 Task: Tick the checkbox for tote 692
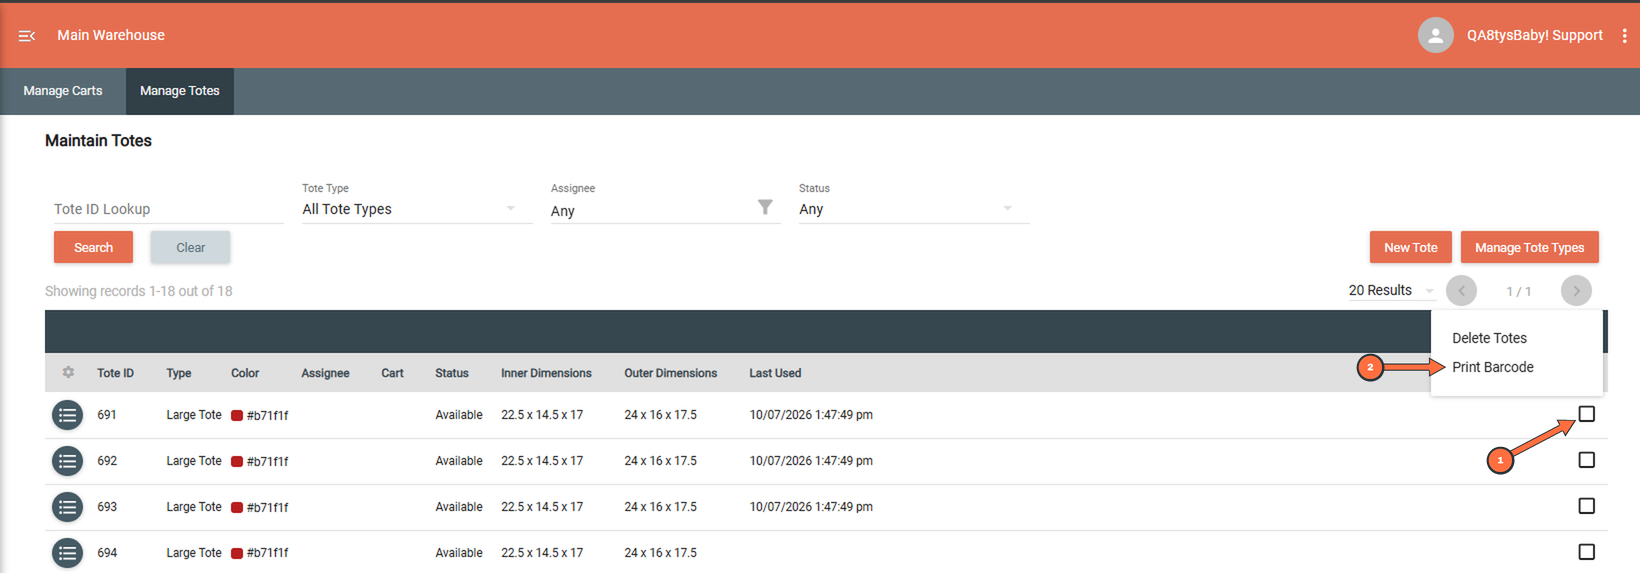[1586, 460]
